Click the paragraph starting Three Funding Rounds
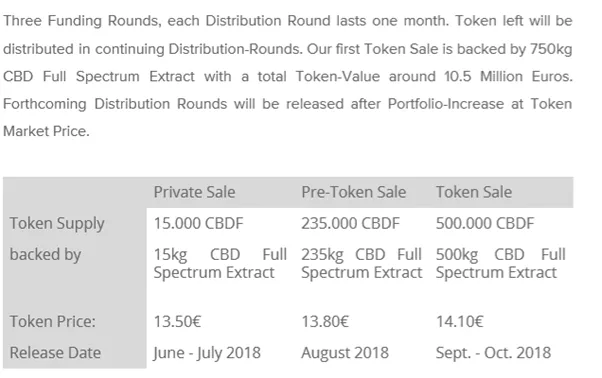Image resolution: width=602 pixels, height=378 pixels. coord(288,76)
